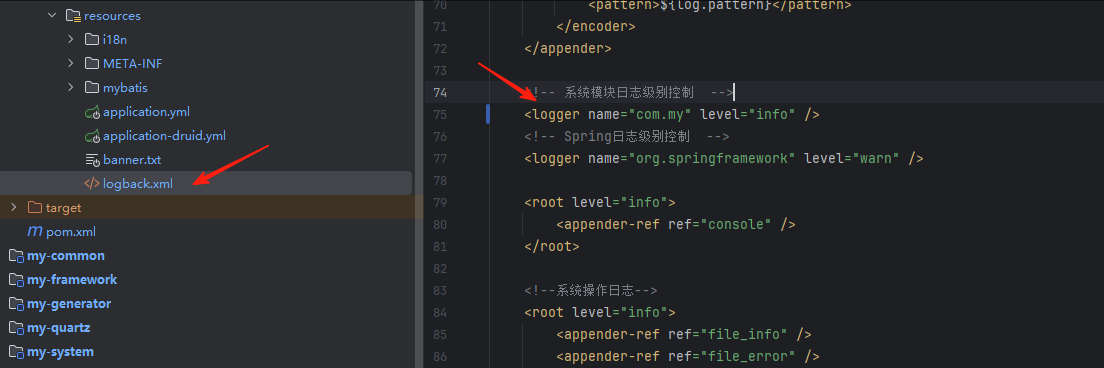Click ref="file_info" appender reference
This screenshot has width=1104, height=368.
(727, 334)
